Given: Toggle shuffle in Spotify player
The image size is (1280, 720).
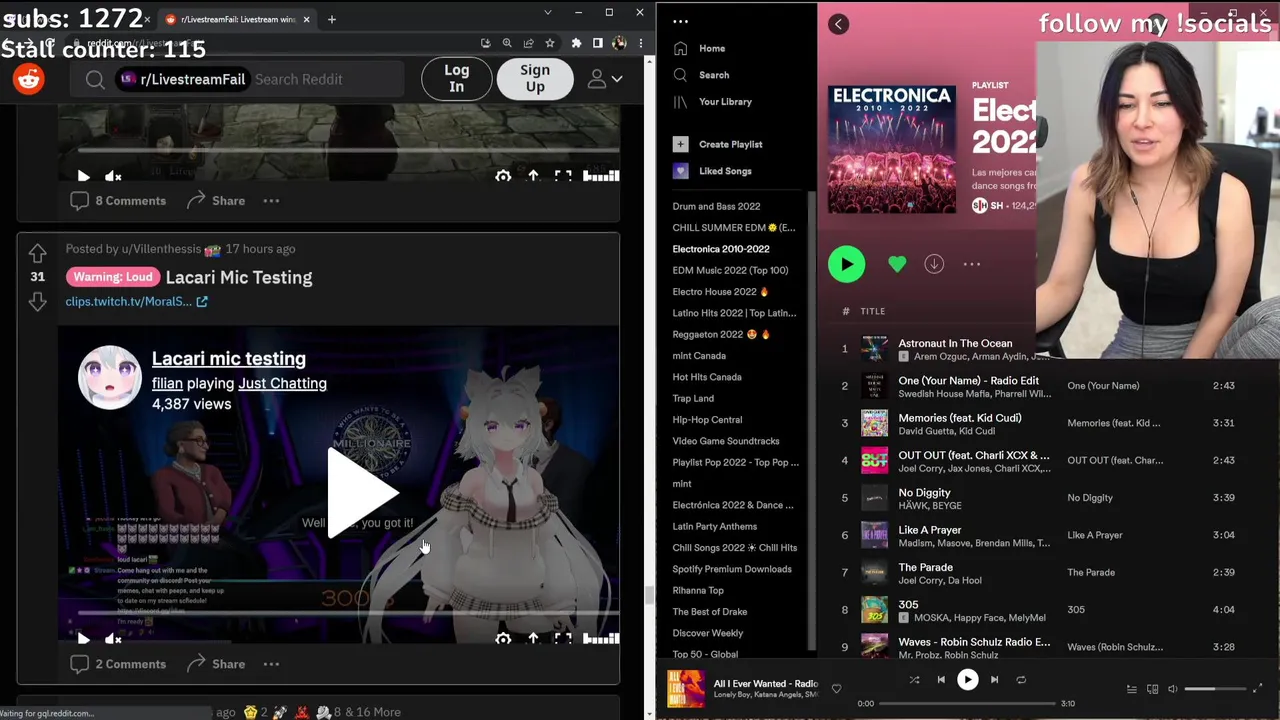Looking at the screenshot, I should pyautogui.click(x=914, y=680).
